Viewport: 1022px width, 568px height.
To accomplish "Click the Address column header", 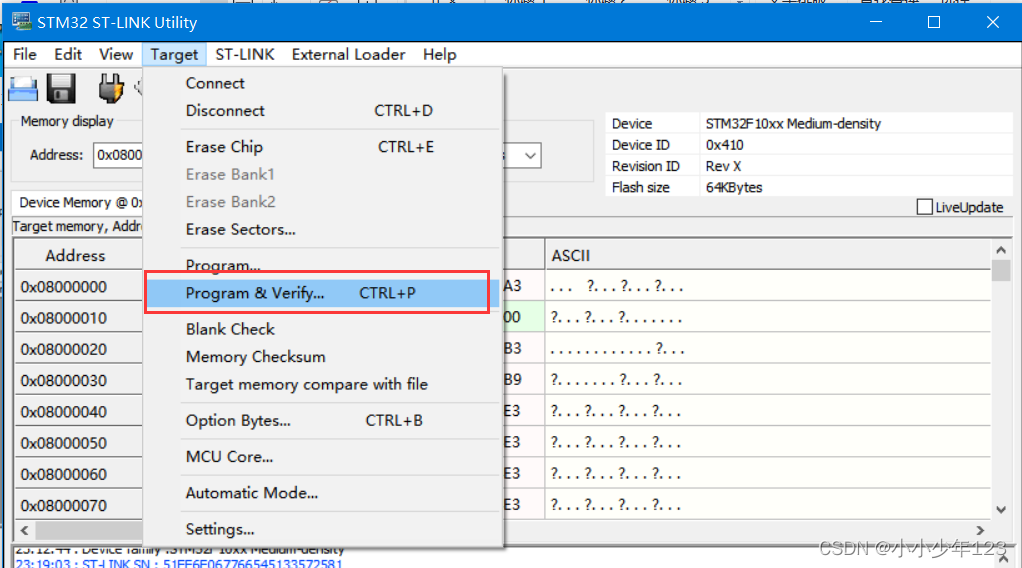I will [x=75, y=256].
